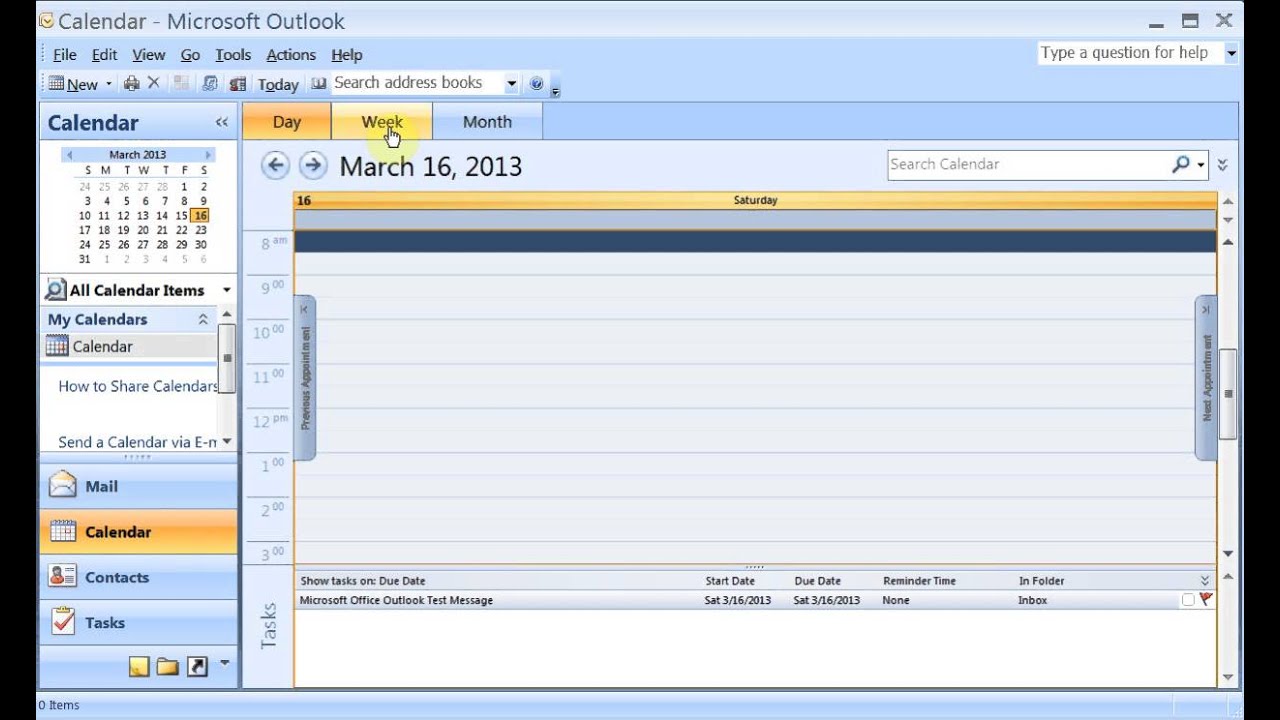Open the Toolbar Options arrow
The width and height of the screenshot is (1280, 720).
point(555,91)
